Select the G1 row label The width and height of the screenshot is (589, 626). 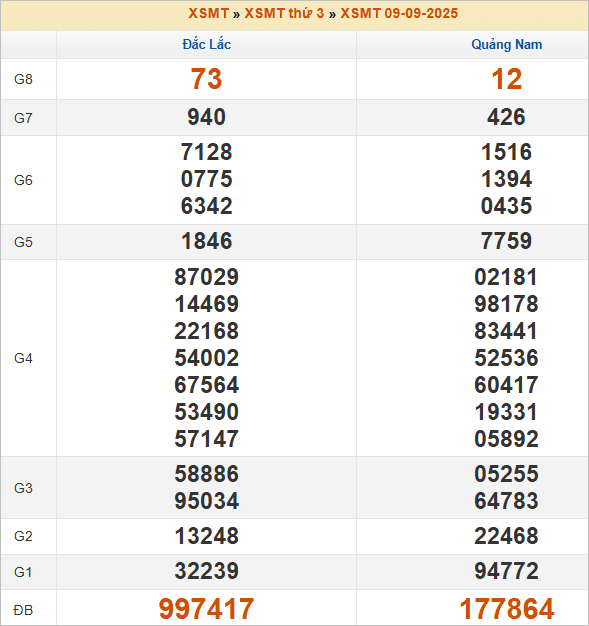pyautogui.click(x=23, y=573)
